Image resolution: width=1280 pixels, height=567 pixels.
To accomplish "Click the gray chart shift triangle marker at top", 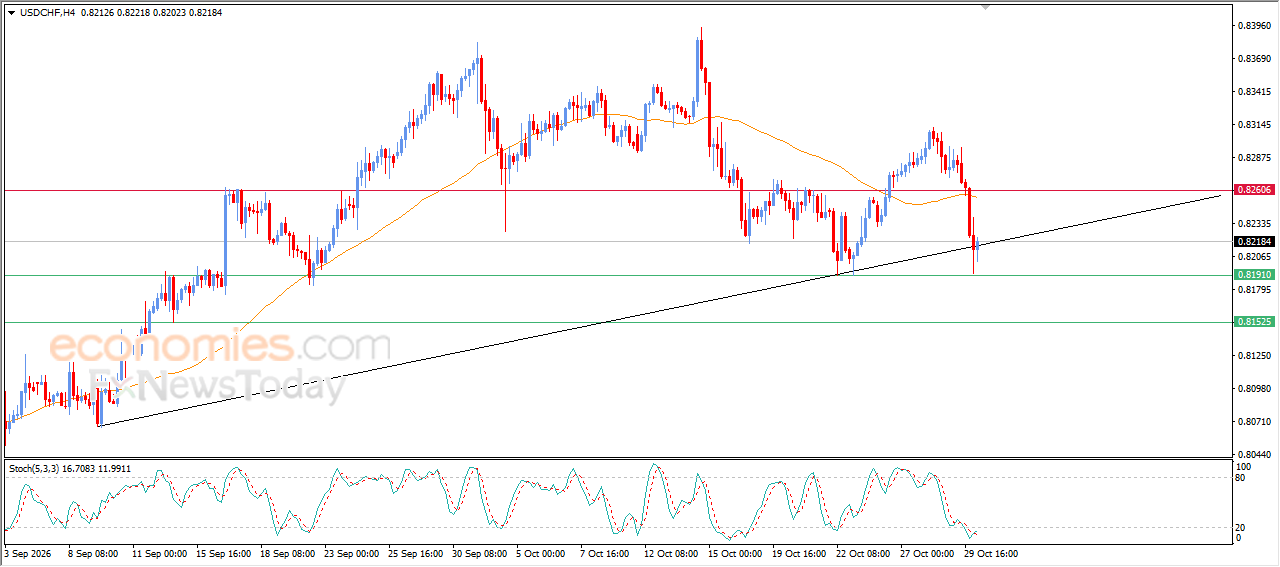I will click(986, 8).
